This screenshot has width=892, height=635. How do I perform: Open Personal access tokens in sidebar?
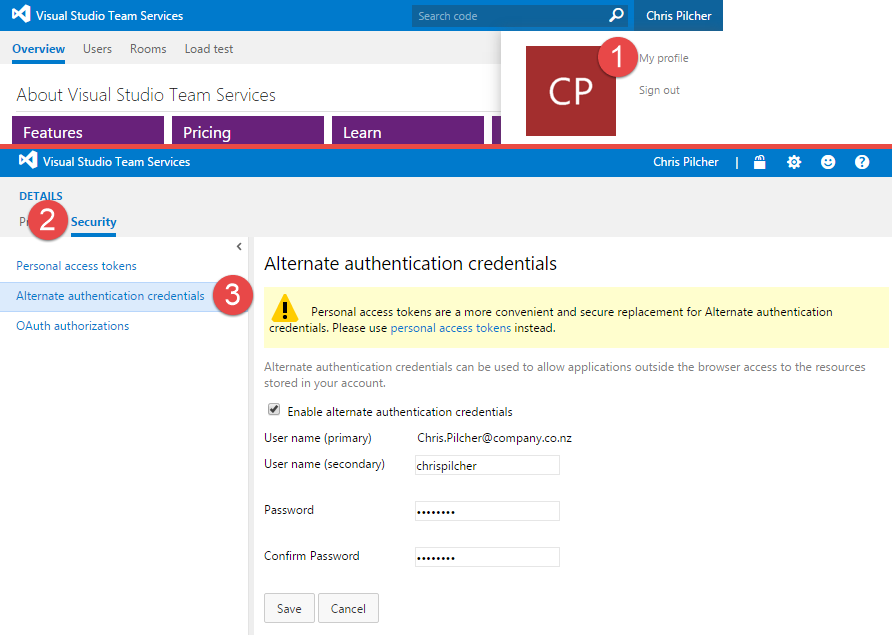[76, 266]
